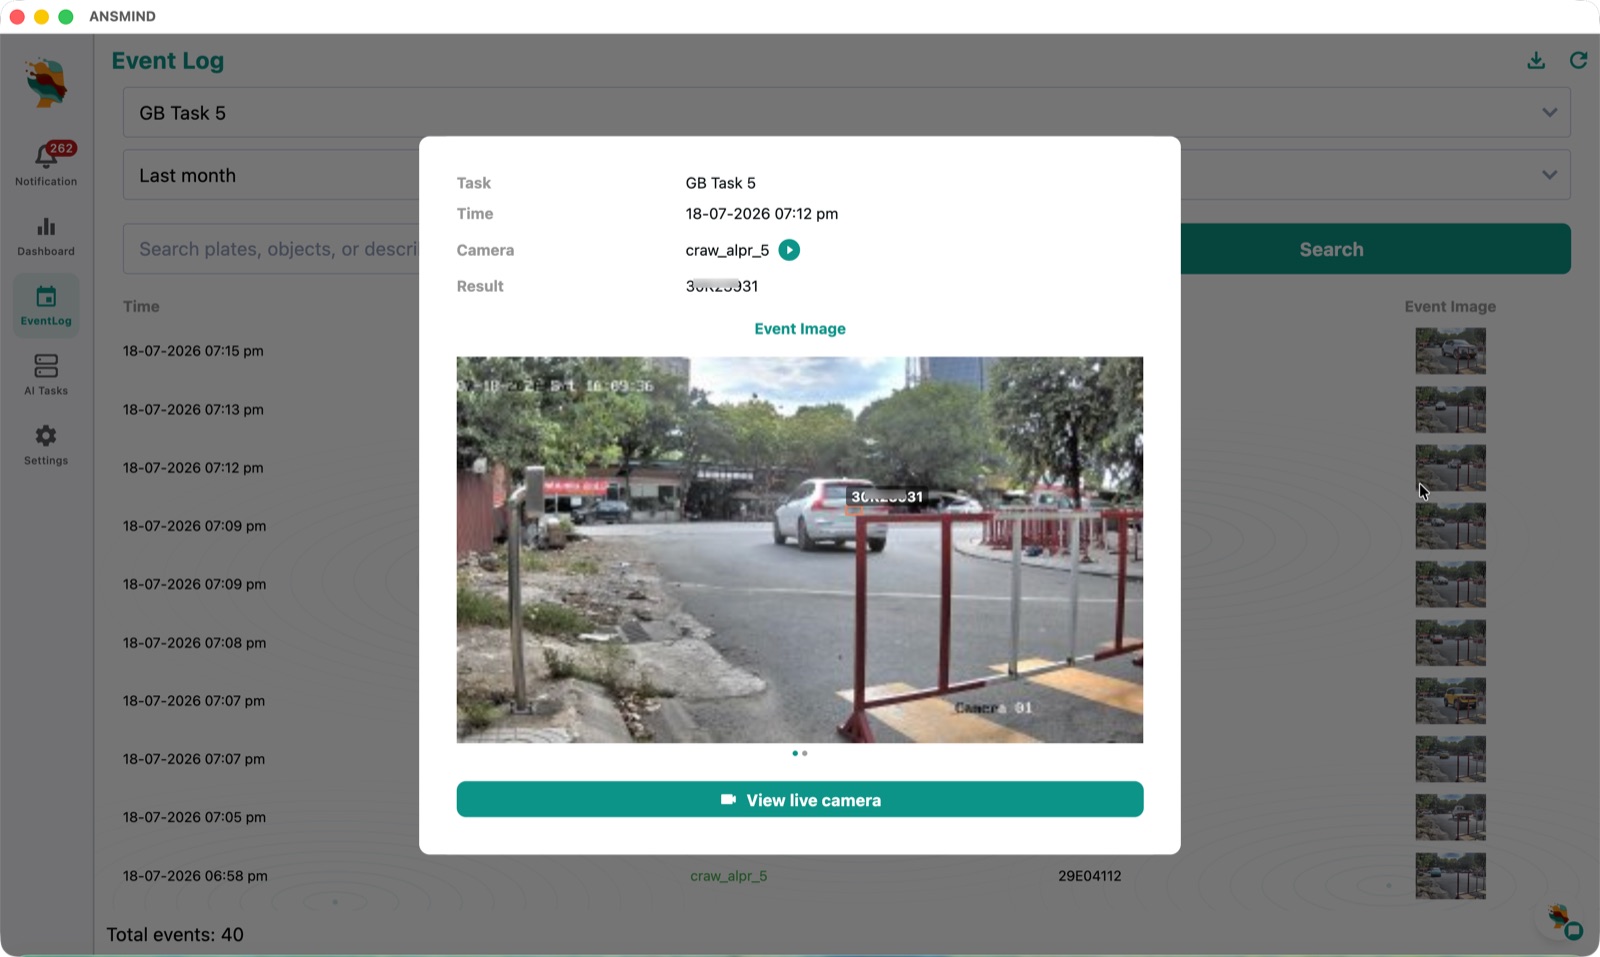Switch to second event image dot
Image resolution: width=1600 pixels, height=957 pixels.
point(805,753)
